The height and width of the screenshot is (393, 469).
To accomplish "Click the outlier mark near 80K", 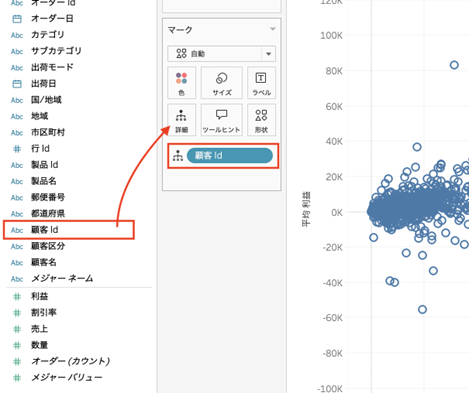I will pos(454,65).
